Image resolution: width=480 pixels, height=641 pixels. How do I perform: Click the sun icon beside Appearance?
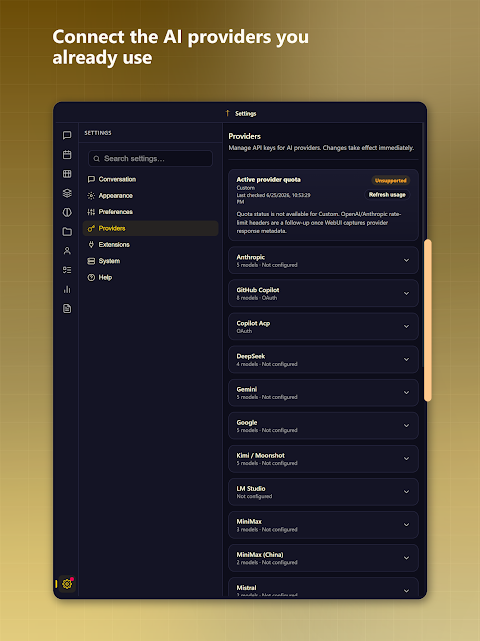click(x=91, y=195)
